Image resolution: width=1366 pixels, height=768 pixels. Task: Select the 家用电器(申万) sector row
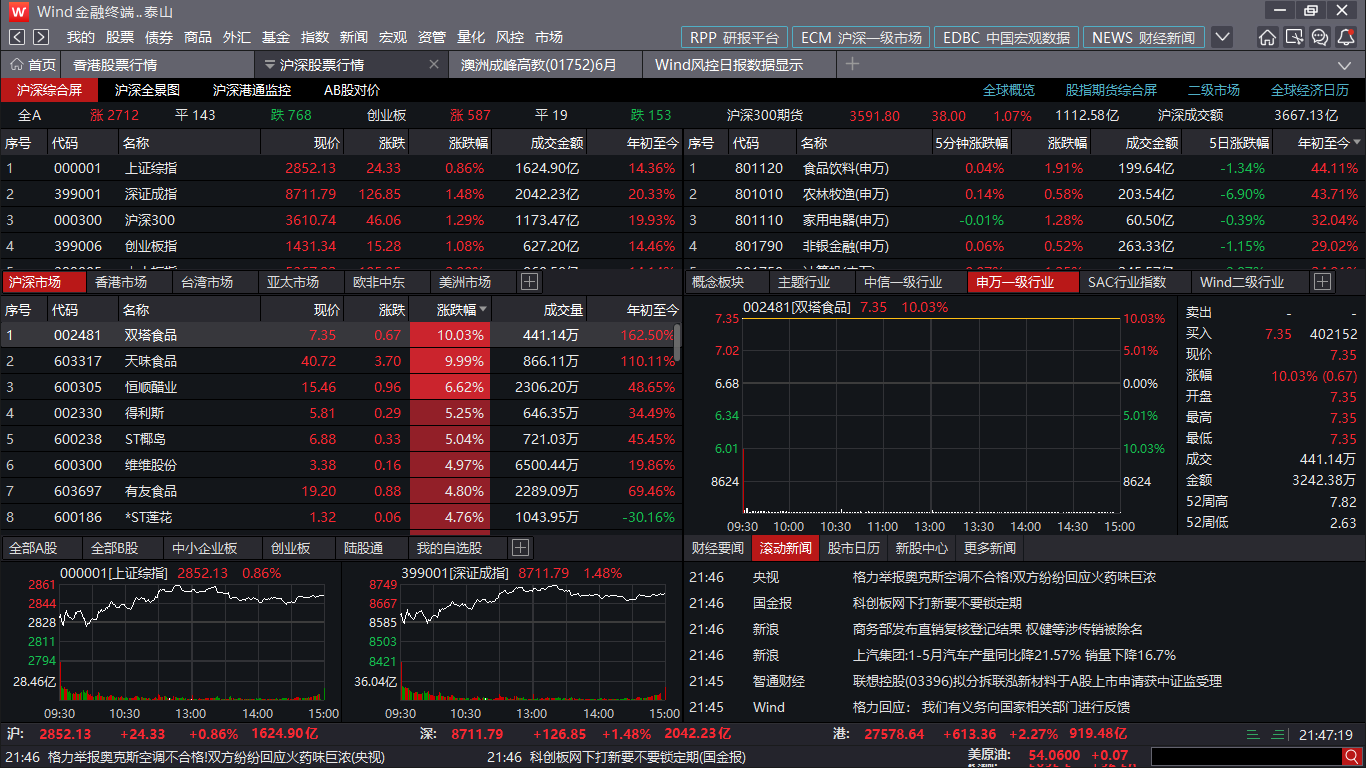point(1025,220)
